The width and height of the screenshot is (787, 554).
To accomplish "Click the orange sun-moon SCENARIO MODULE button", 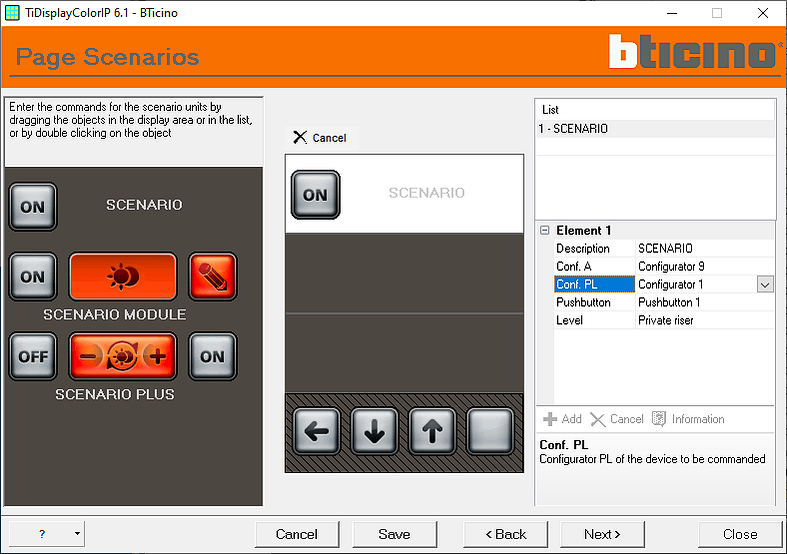I will (x=122, y=276).
